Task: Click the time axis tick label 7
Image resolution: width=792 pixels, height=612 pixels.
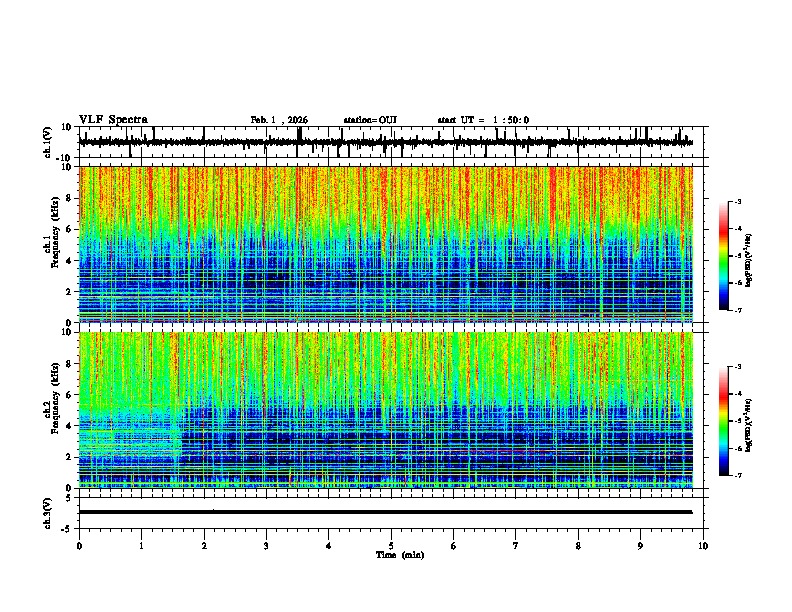Action: 516,546
